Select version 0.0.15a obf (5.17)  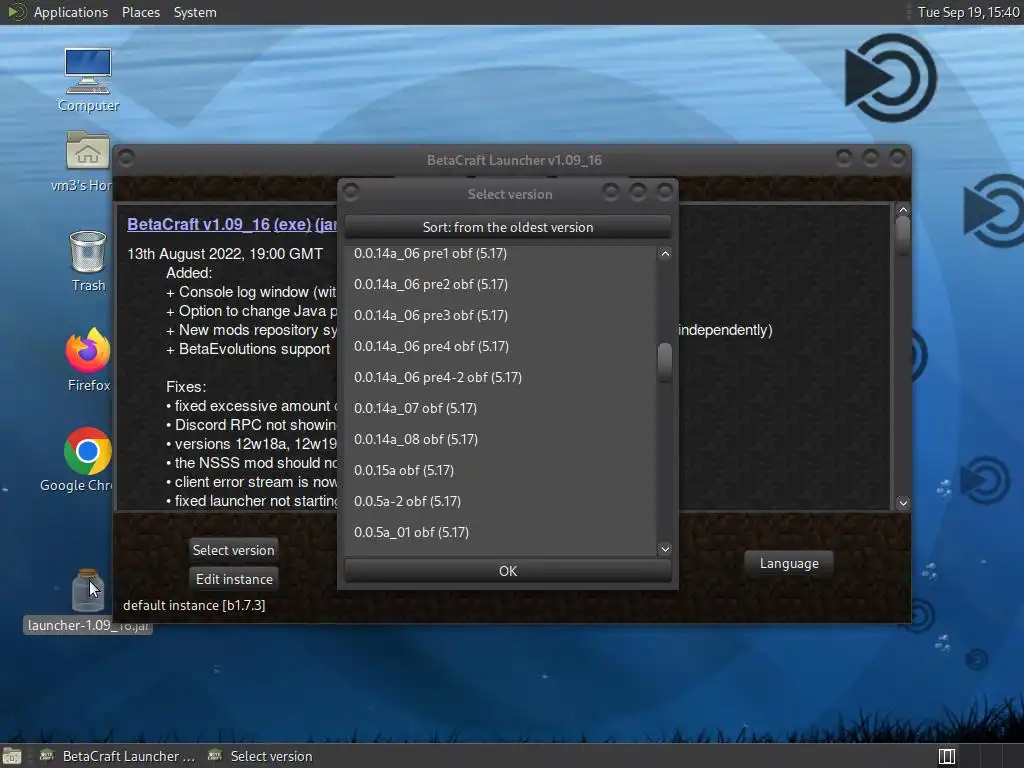pyautogui.click(x=500, y=470)
